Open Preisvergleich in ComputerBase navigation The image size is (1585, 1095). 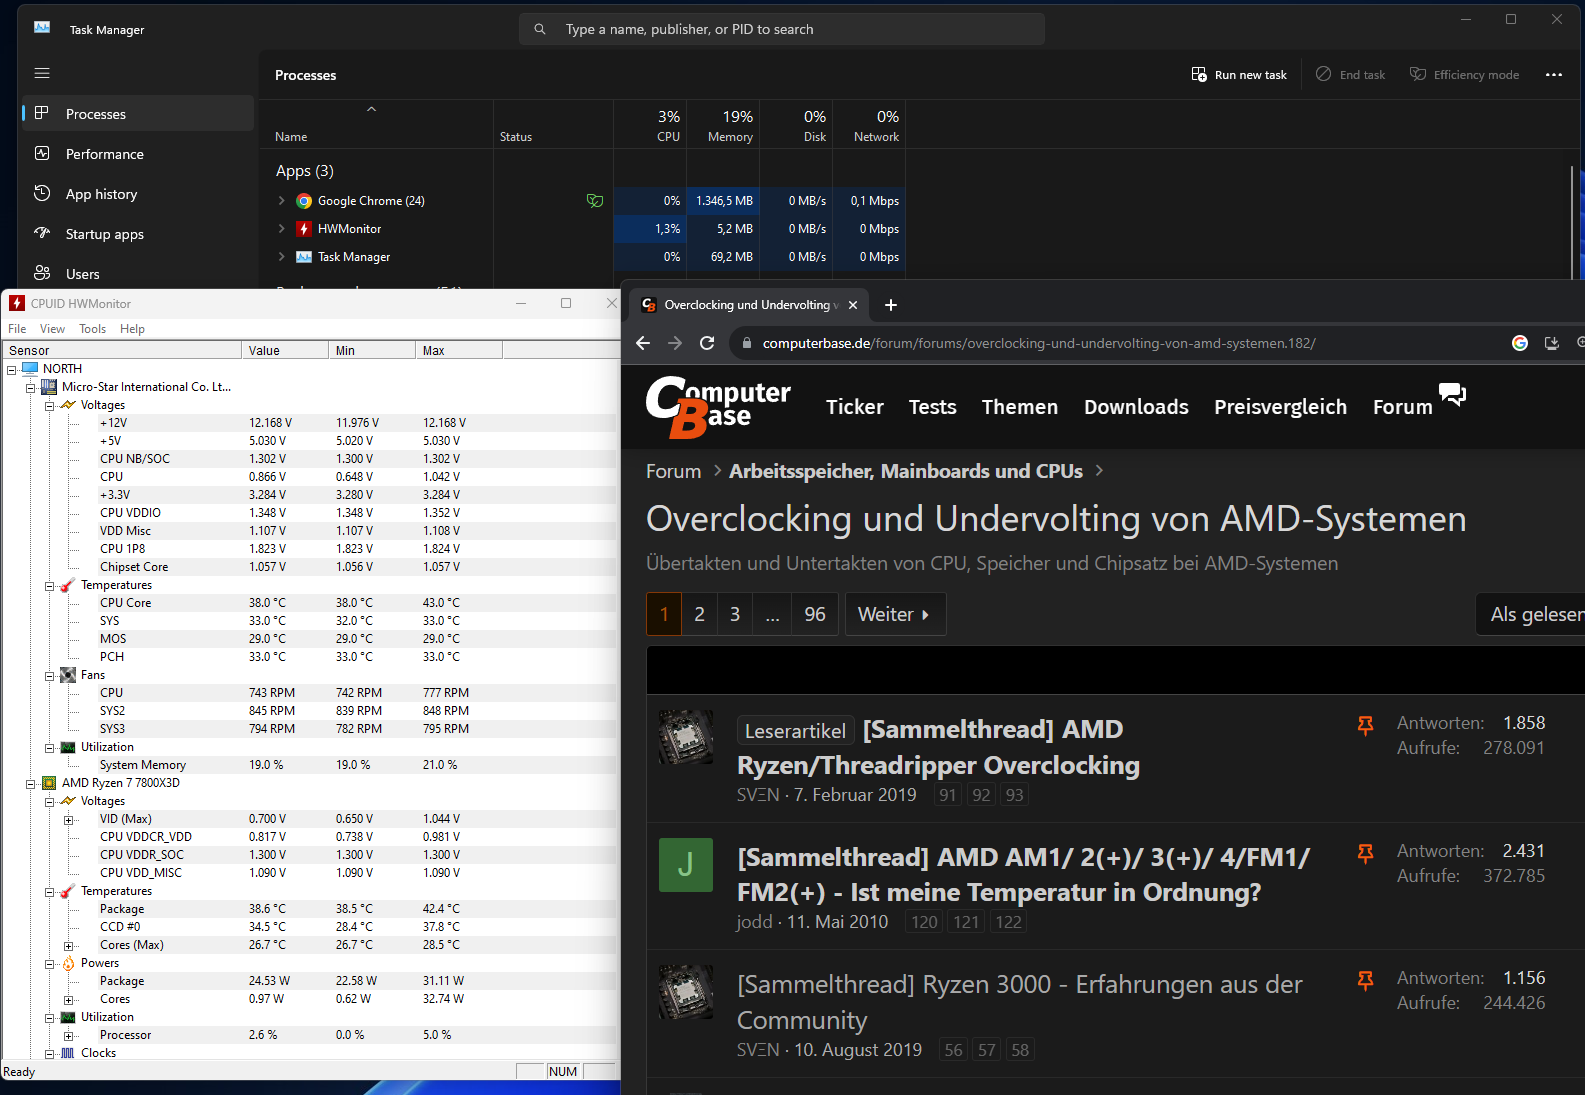pyautogui.click(x=1280, y=407)
